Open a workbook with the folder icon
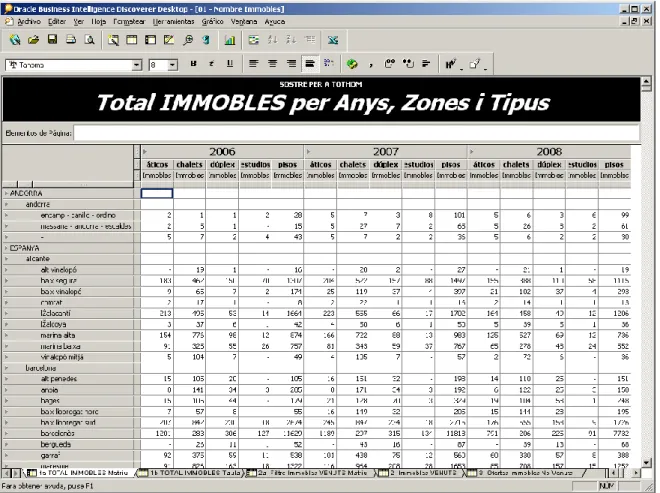Screen dimensions: 660x493 [x=34, y=40]
